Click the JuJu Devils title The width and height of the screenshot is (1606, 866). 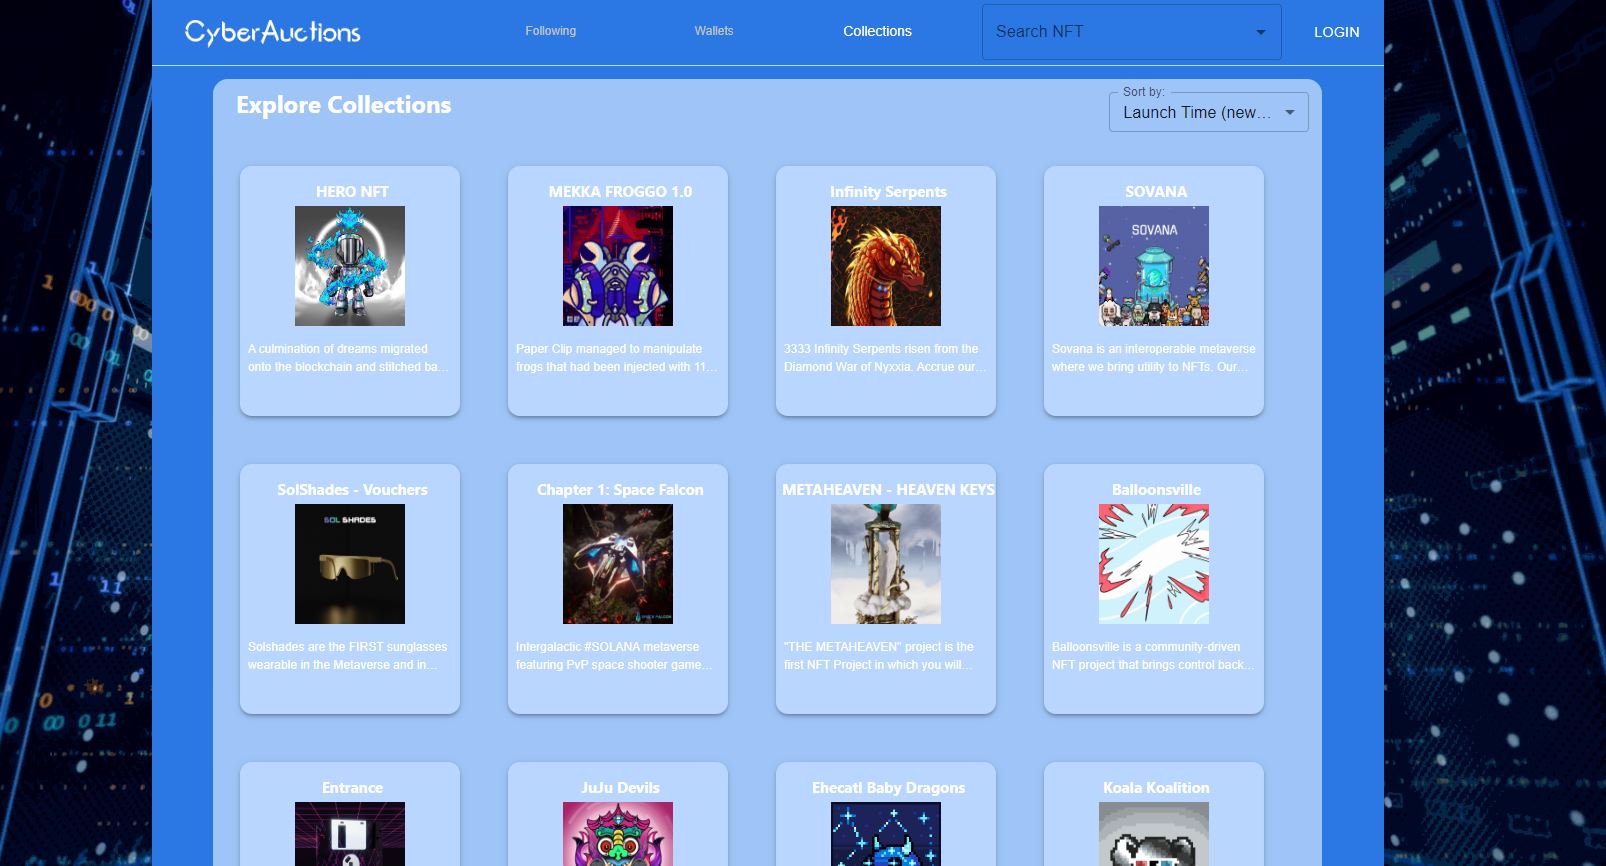tap(620, 787)
